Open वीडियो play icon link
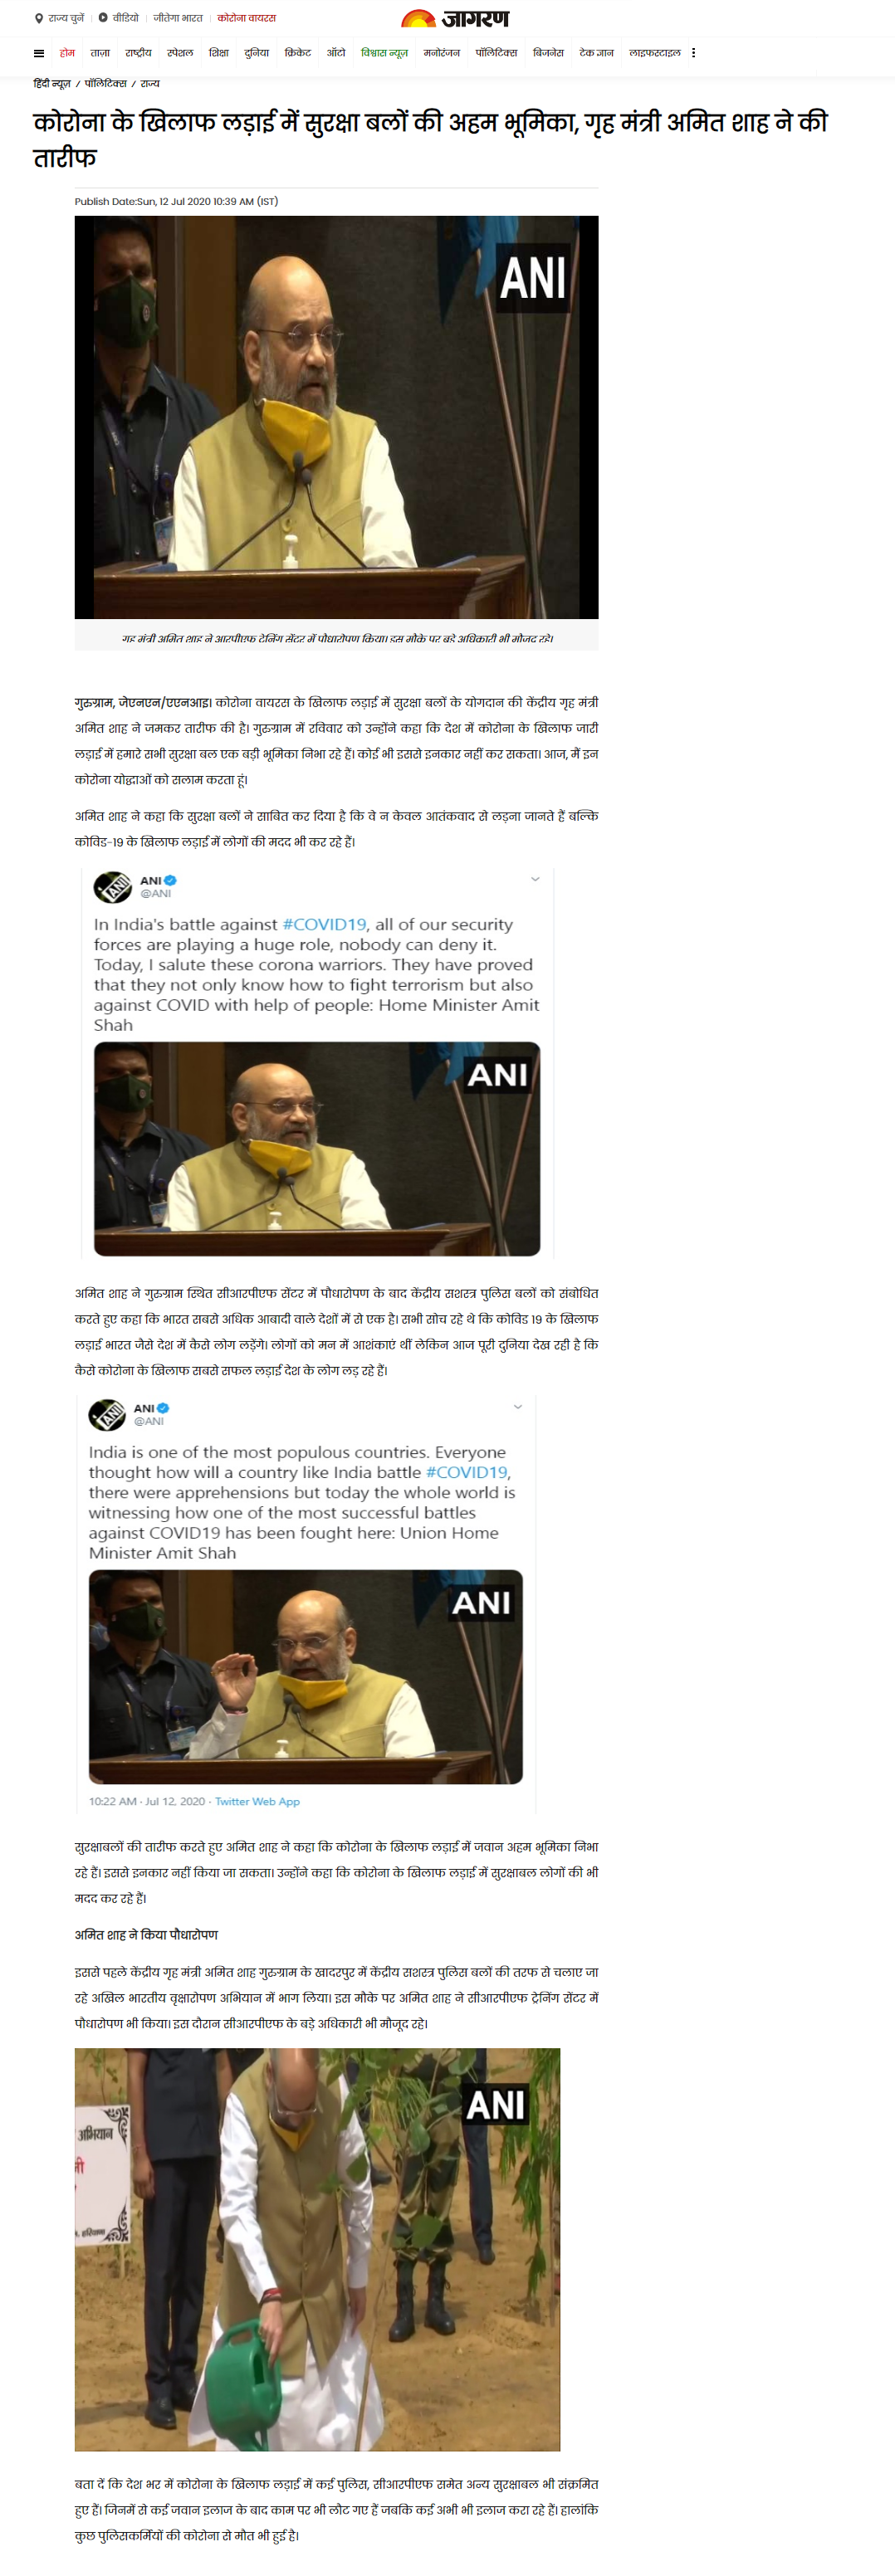 tap(119, 18)
